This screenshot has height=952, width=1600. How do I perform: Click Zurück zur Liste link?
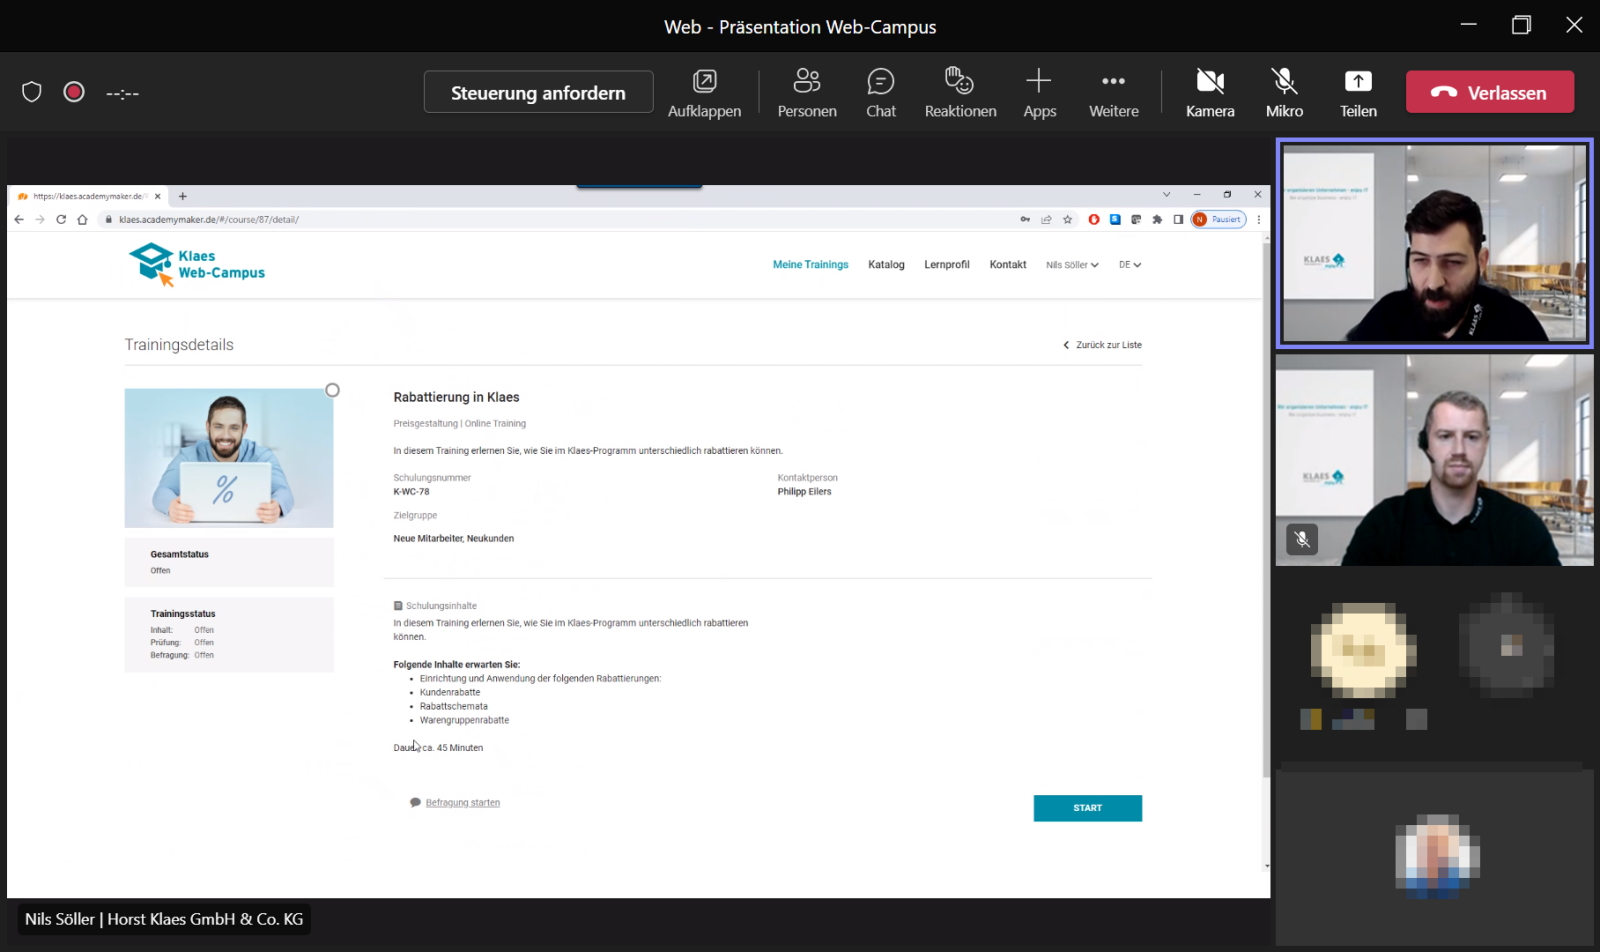coord(1102,345)
